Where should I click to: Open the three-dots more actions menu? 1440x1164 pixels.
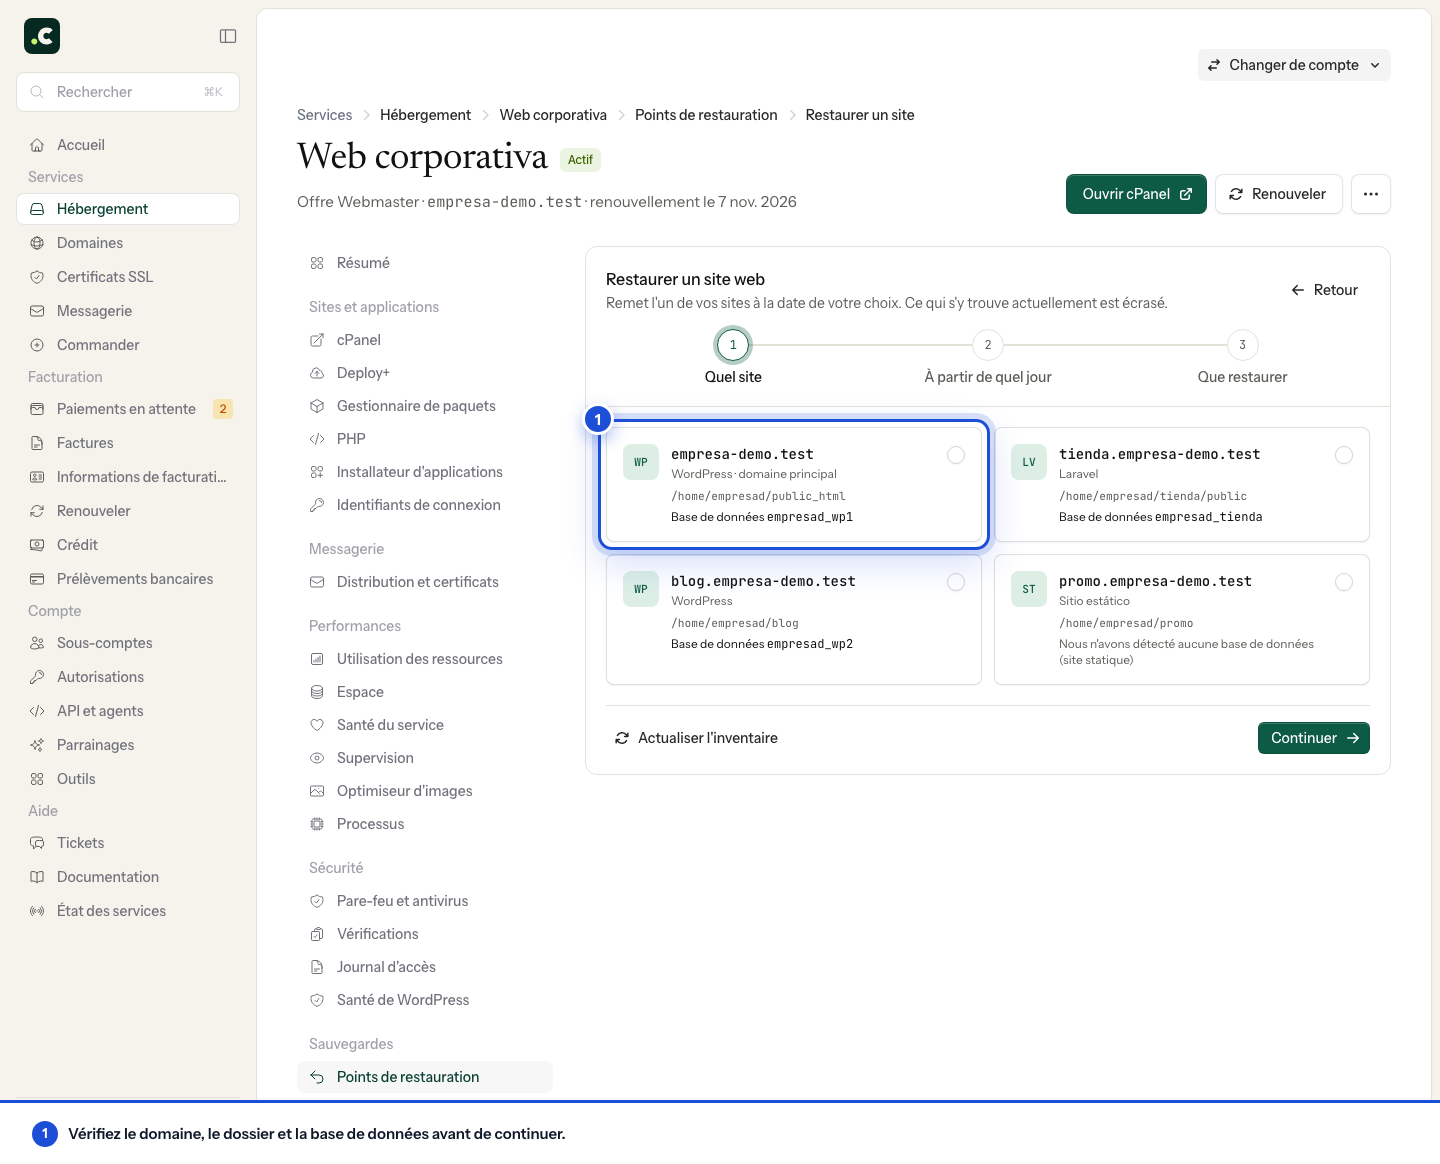pos(1371,194)
